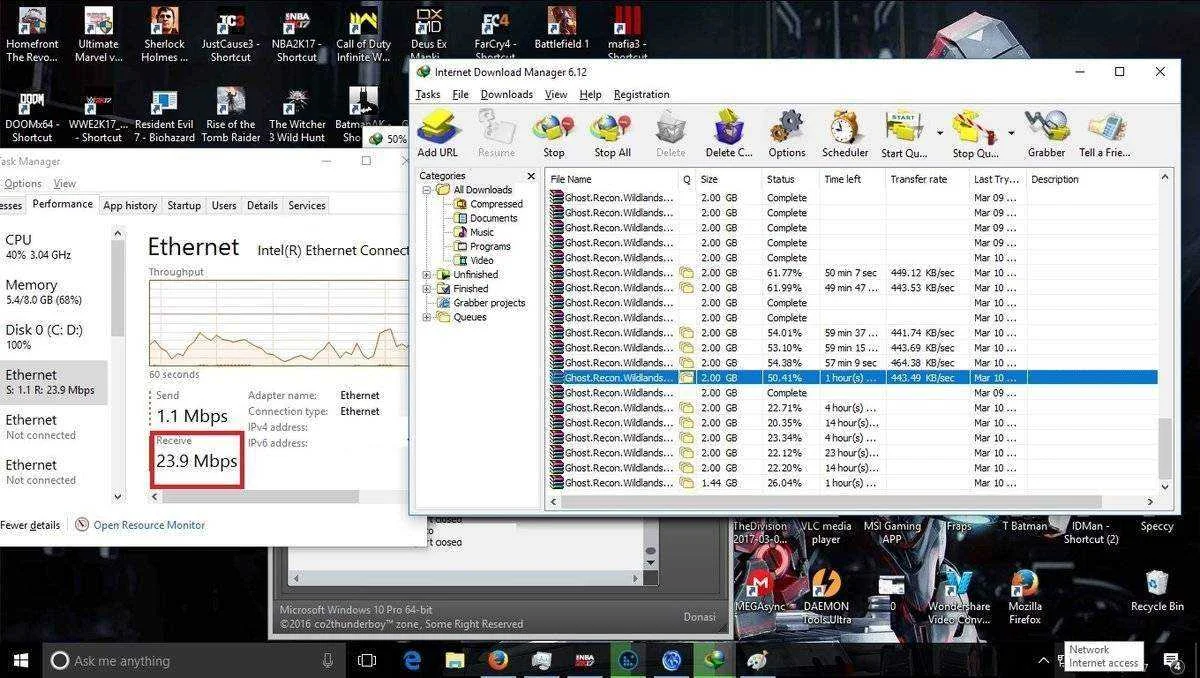Open the Users tab in Task Manager
The height and width of the screenshot is (678, 1200).
pyautogui.click(x=224, y=205)
